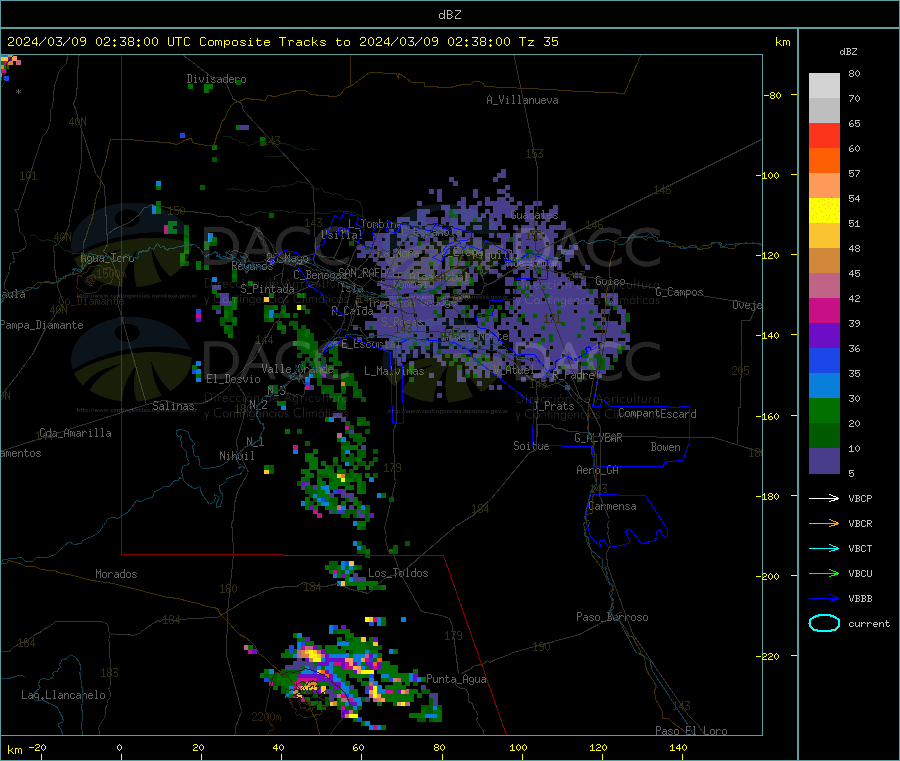This screenshot has width=900, height=761.
Task: Click the Punta_Agua map label
Action: click(x=456, y=679)
